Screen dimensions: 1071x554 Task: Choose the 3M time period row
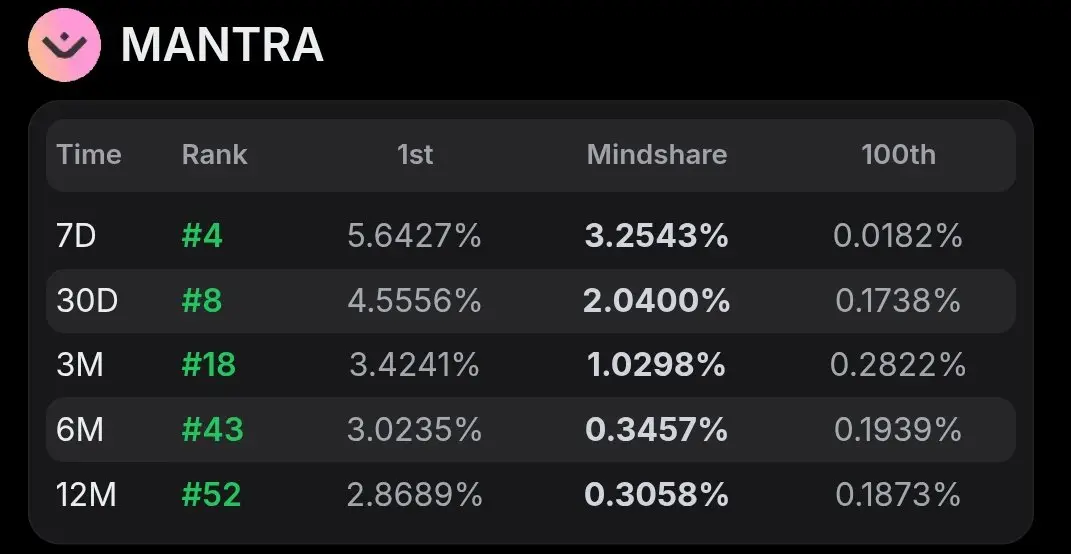click(x=531, y=365)
